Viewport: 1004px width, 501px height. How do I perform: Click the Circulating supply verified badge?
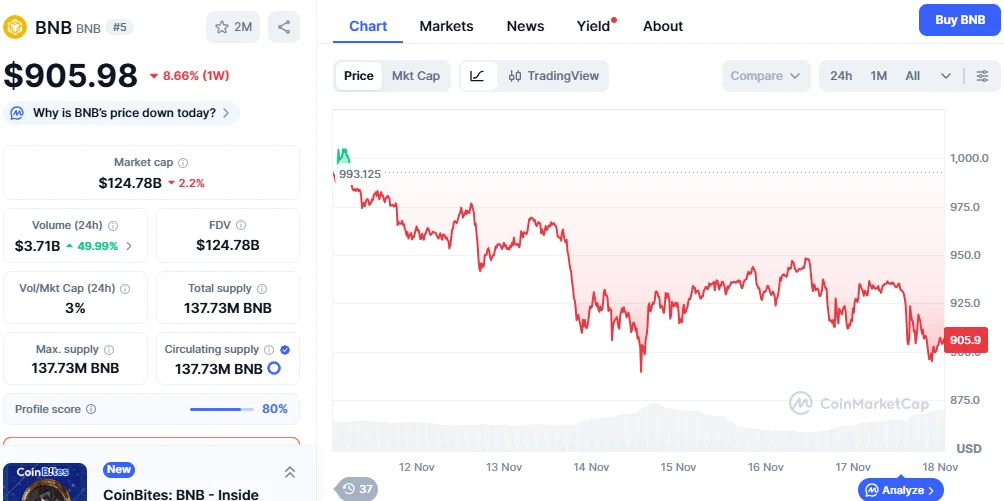coord(285,350)
